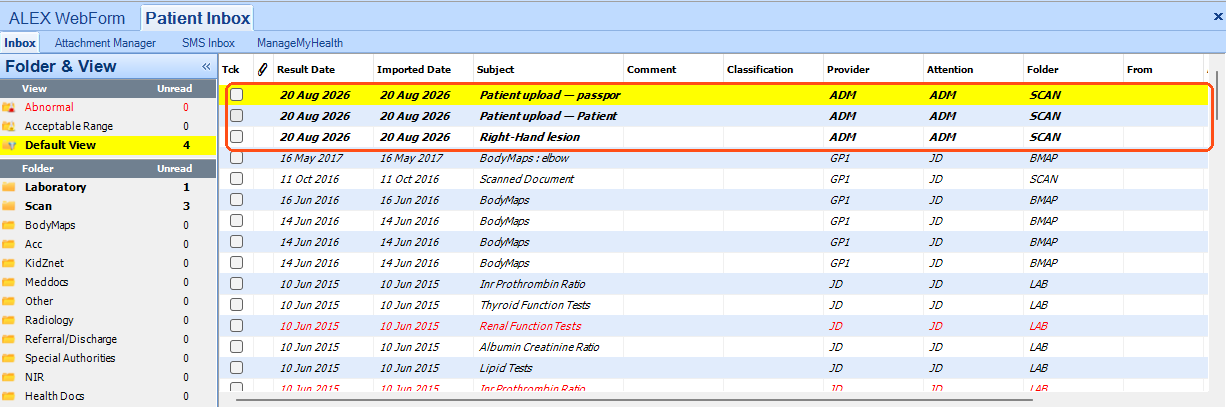This screenshot has height=407, width=1226.
Task: Open the Abnormal view icon
Action: coord(9,107)
